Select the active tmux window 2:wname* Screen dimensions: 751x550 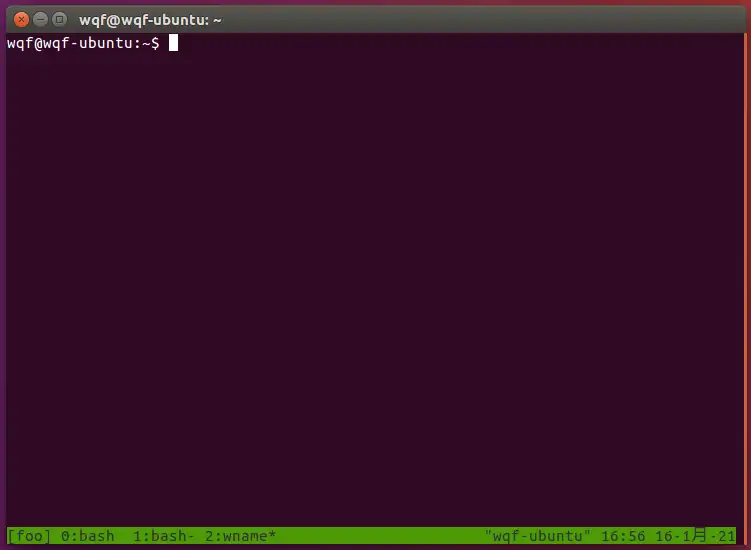click(x=238, y=536)
